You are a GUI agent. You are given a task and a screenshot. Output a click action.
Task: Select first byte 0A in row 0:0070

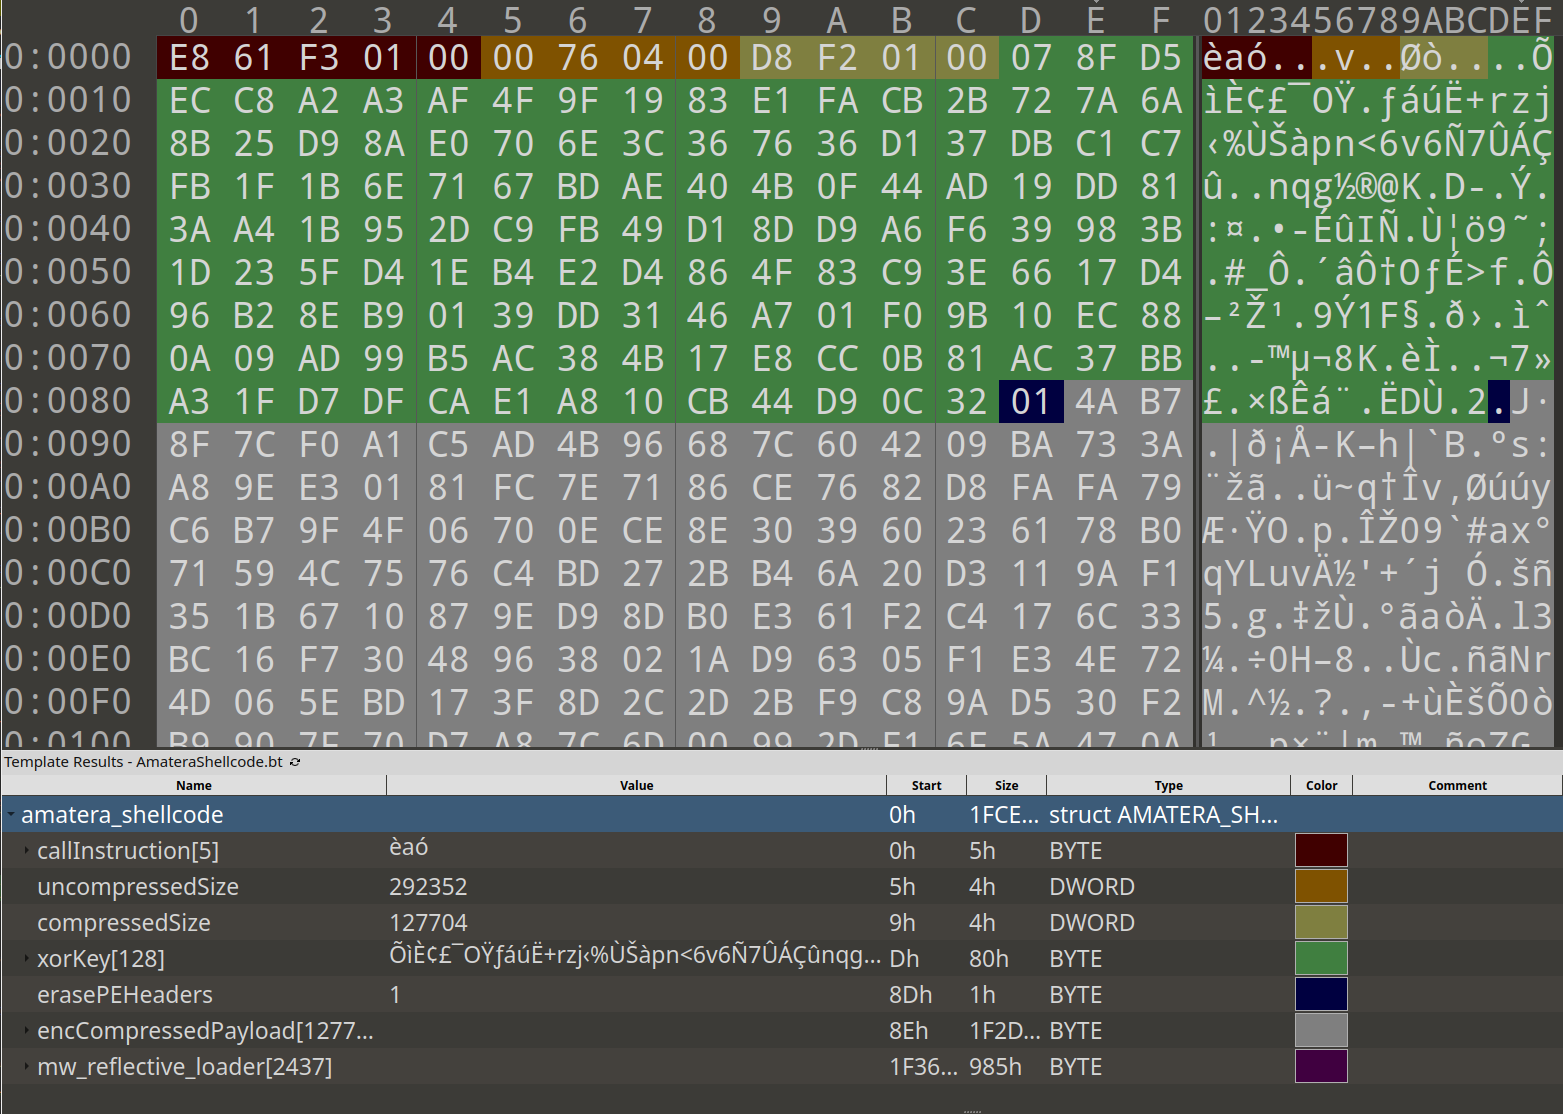(x=189, y=359)
